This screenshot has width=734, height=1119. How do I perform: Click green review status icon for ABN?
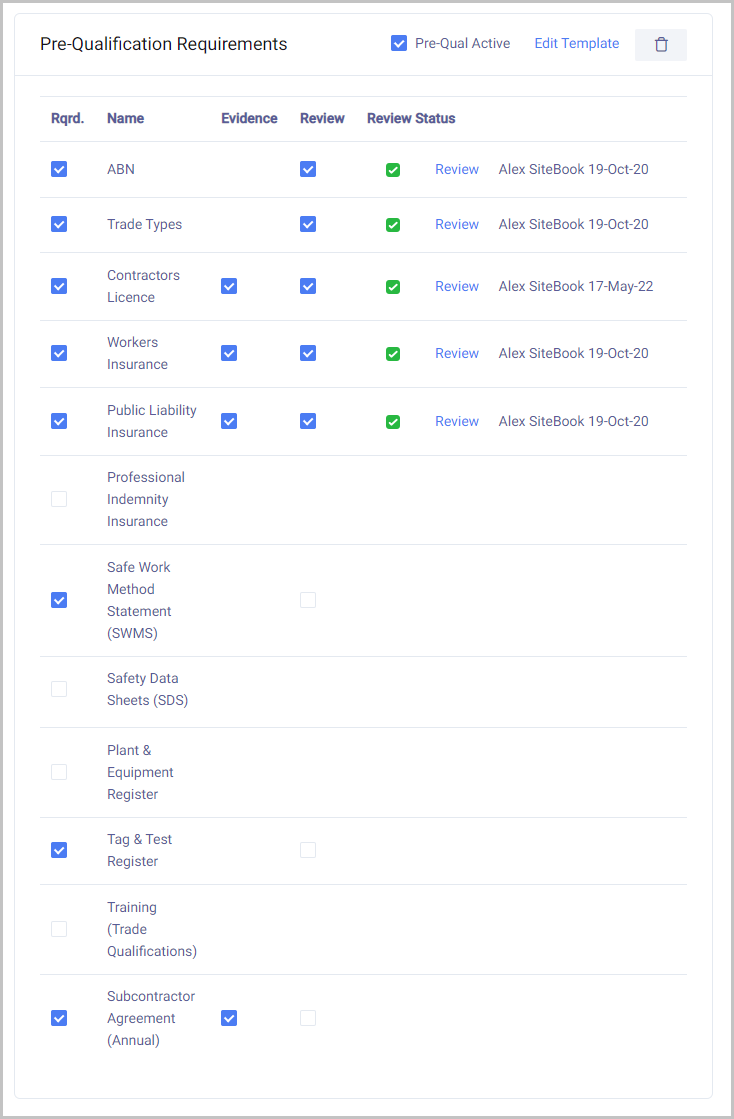393,170
